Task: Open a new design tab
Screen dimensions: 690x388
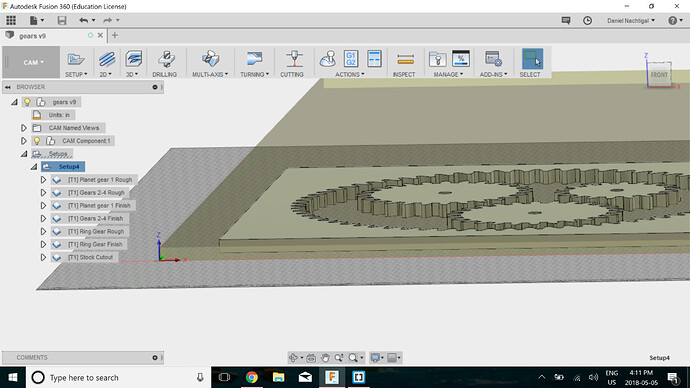Action: [115, 35]
